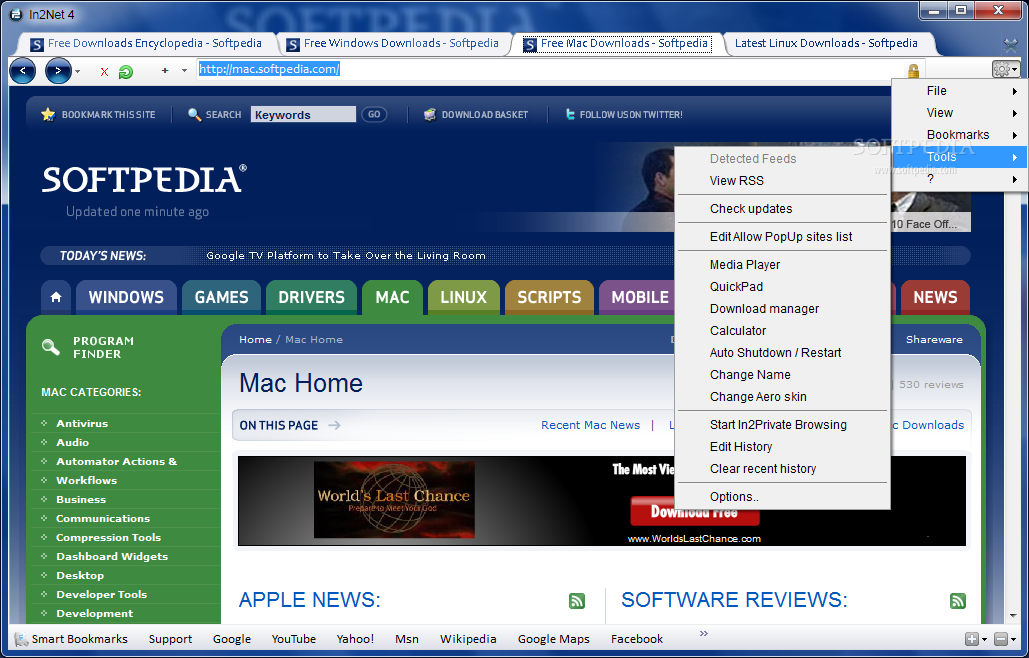Screen dimensions: 1029x658
Task: Open zoom in dropdown arrow
Action: (x=984, y=640)
